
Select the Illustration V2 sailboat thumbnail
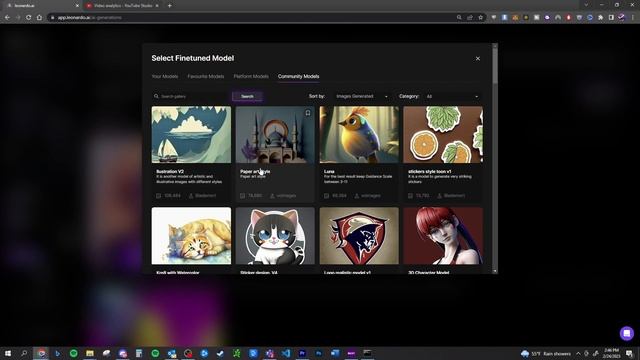(191, 135)
